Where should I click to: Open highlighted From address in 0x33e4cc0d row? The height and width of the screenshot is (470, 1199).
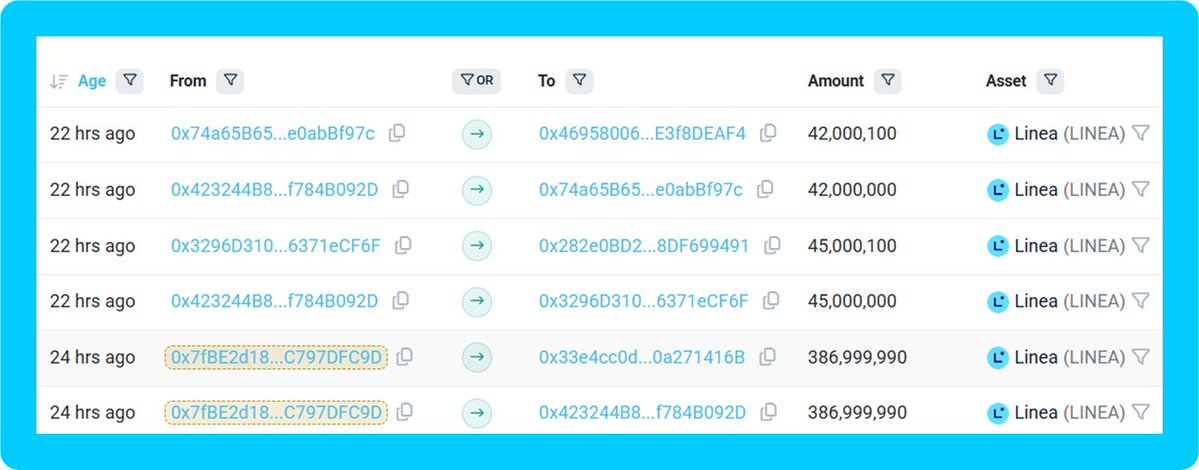[x=276, y=357]
